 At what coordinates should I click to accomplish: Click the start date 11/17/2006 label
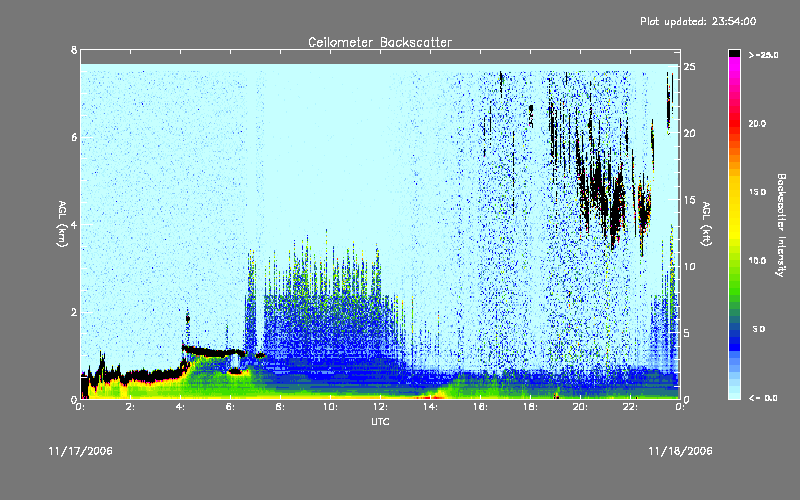pos(81,451)
